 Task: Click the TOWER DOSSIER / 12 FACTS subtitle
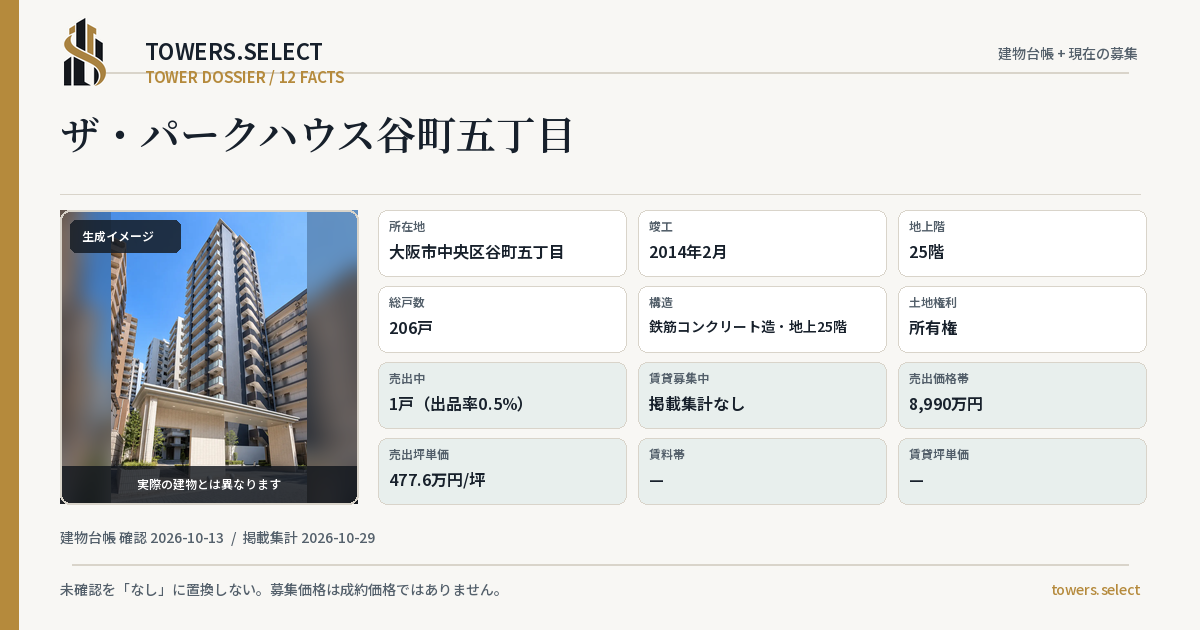tap(245, 77)
